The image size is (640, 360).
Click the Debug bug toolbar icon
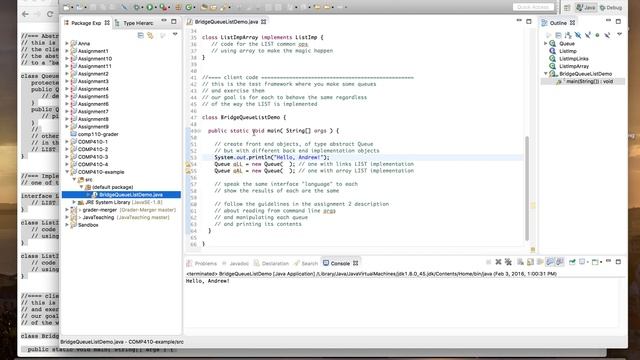(137, 7)
